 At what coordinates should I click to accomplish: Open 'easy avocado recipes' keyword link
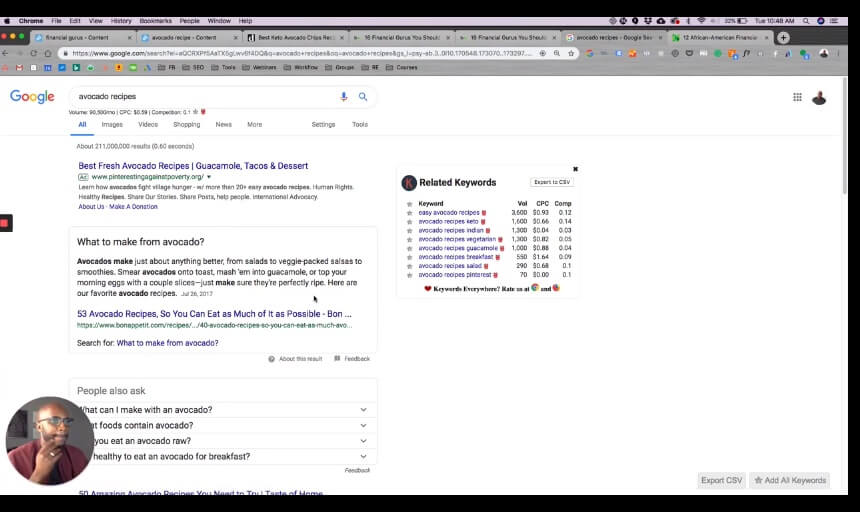pos(449,213)
